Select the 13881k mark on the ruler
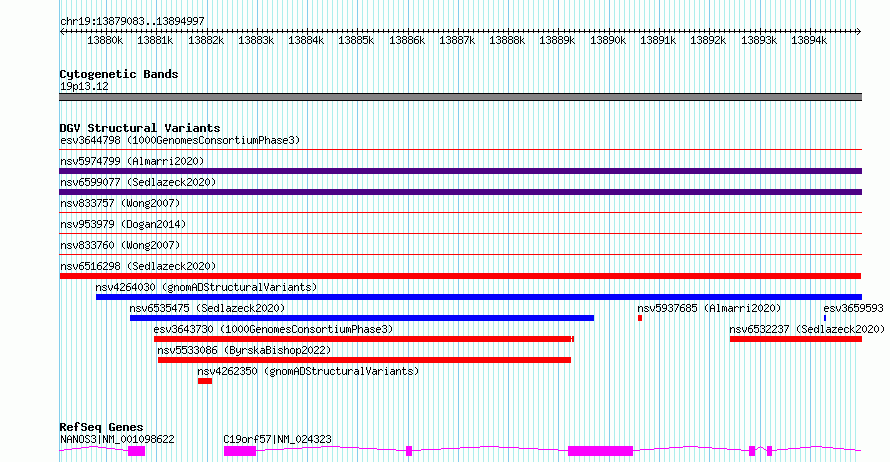The image size is (890, 462). click(155, 40)
